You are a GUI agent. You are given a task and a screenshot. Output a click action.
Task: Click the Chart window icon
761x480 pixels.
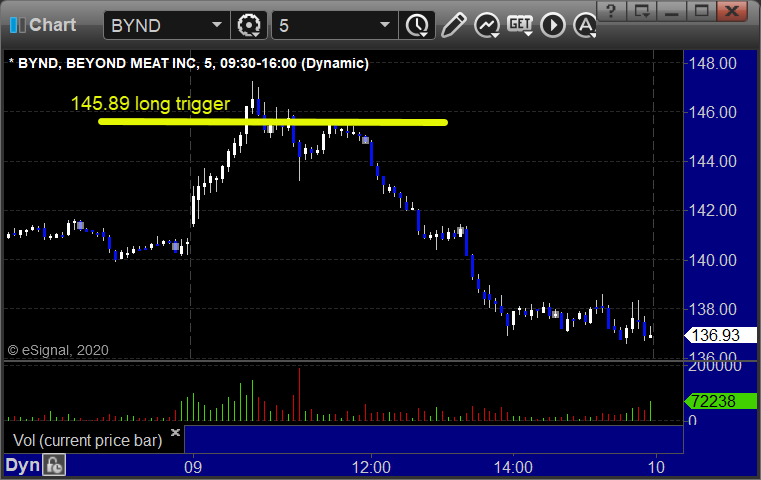tap(17, 25)
